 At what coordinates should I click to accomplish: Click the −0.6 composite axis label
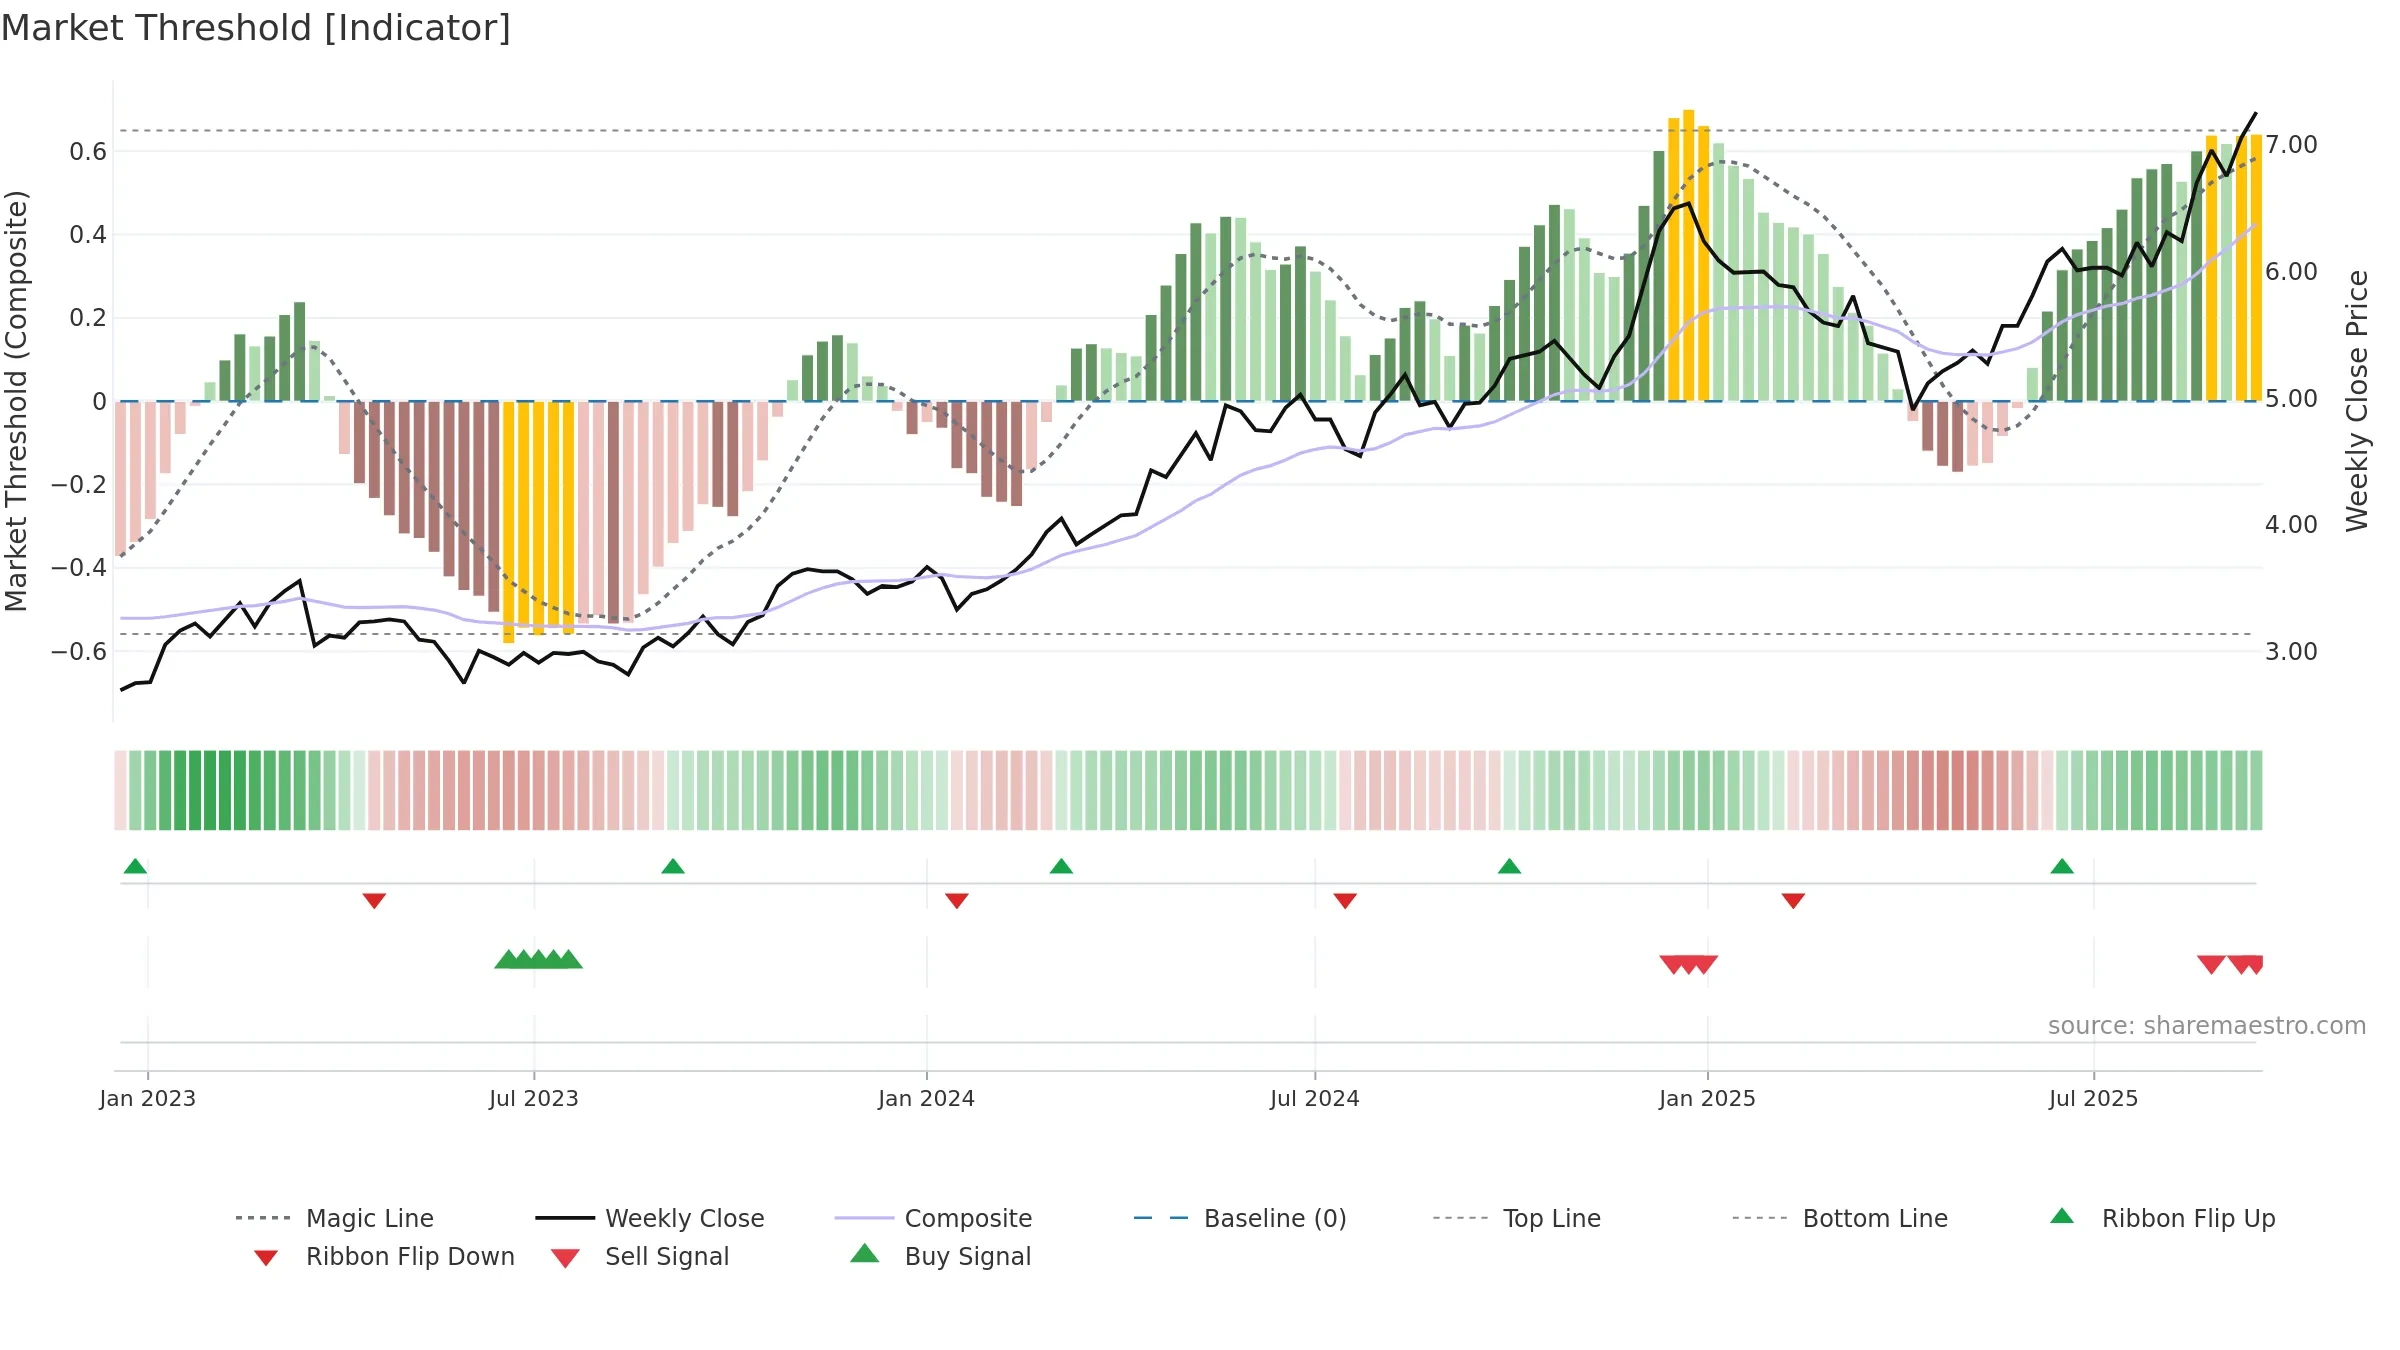click(x=79, y=652)
